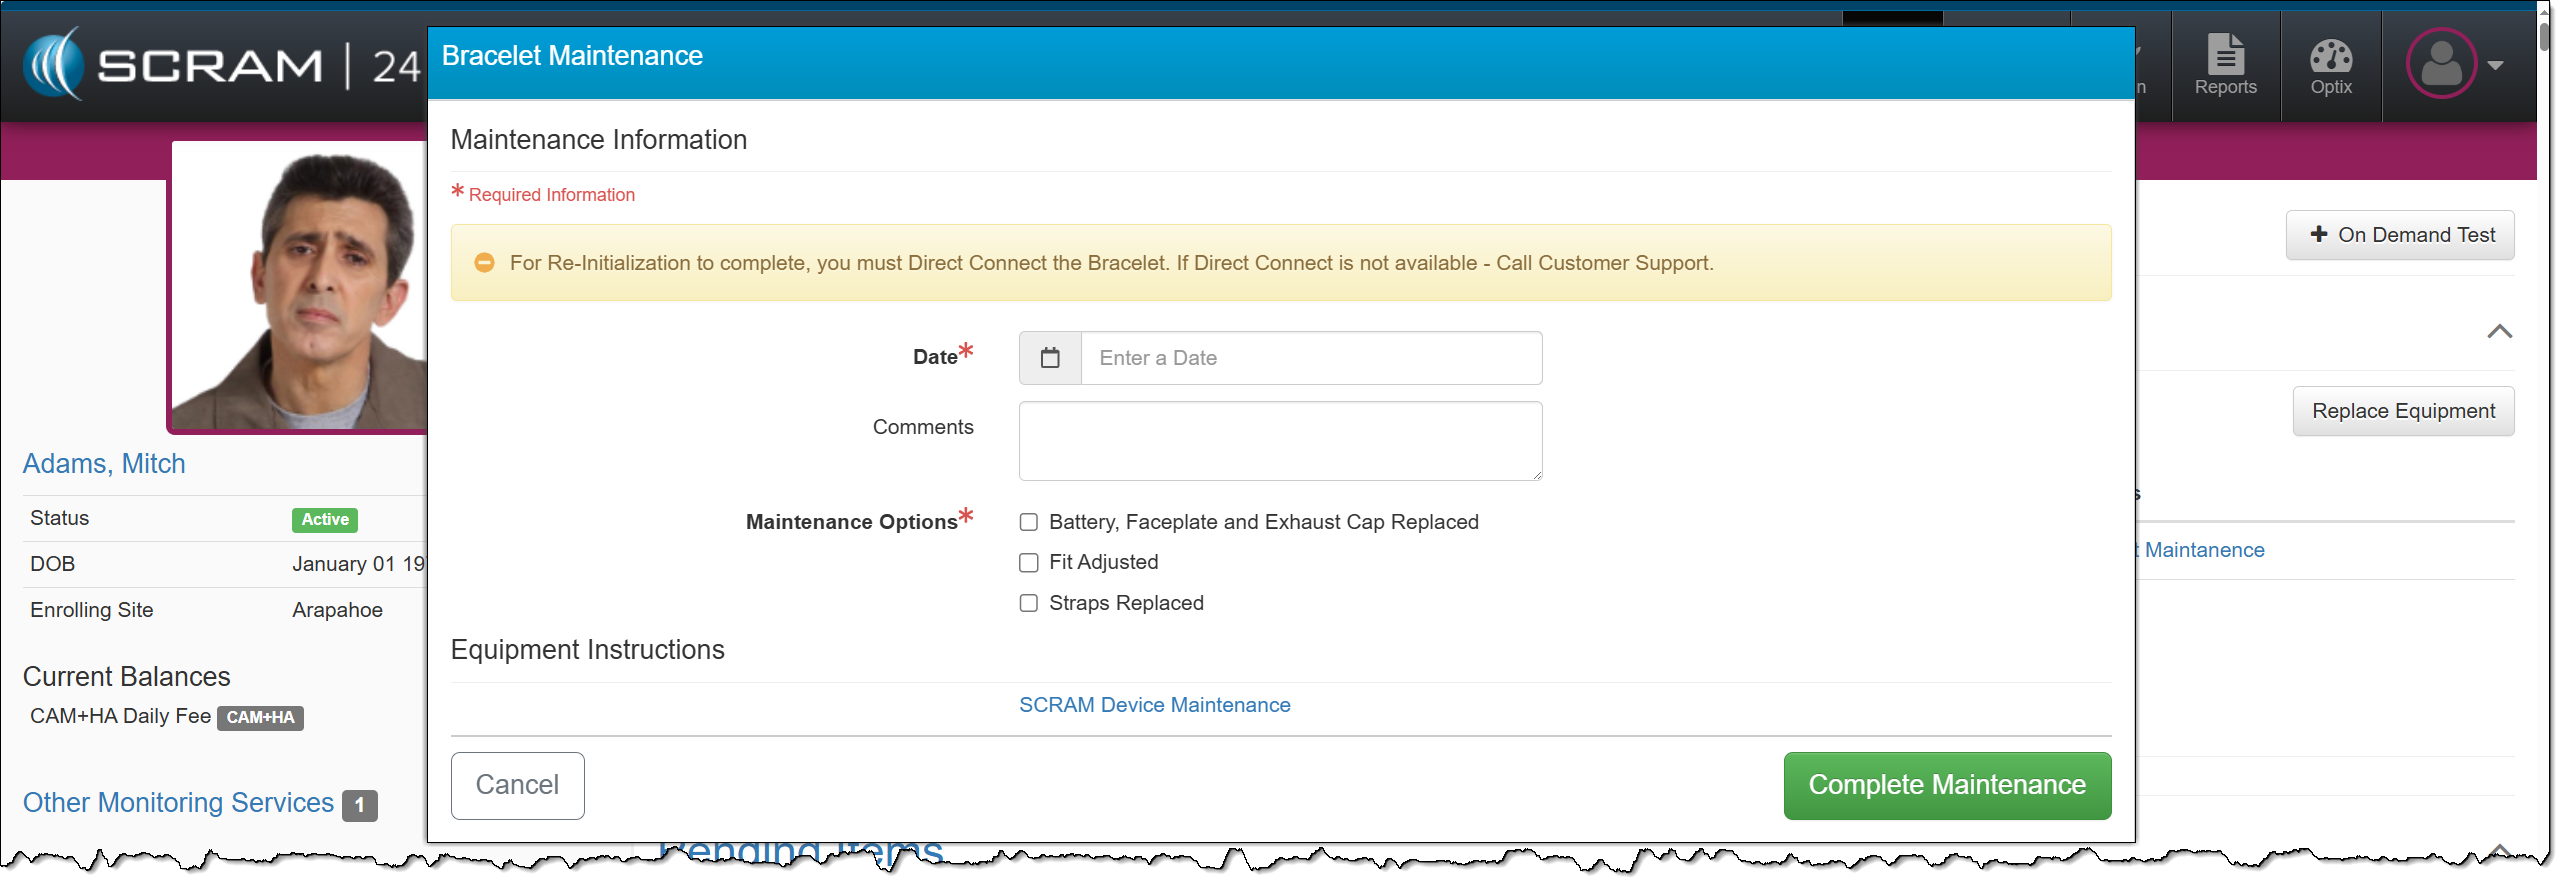The height and width of the screenshot is (891, 2563).
Task: Click the warning icon in yellow alert
Action: coord(484,263)
